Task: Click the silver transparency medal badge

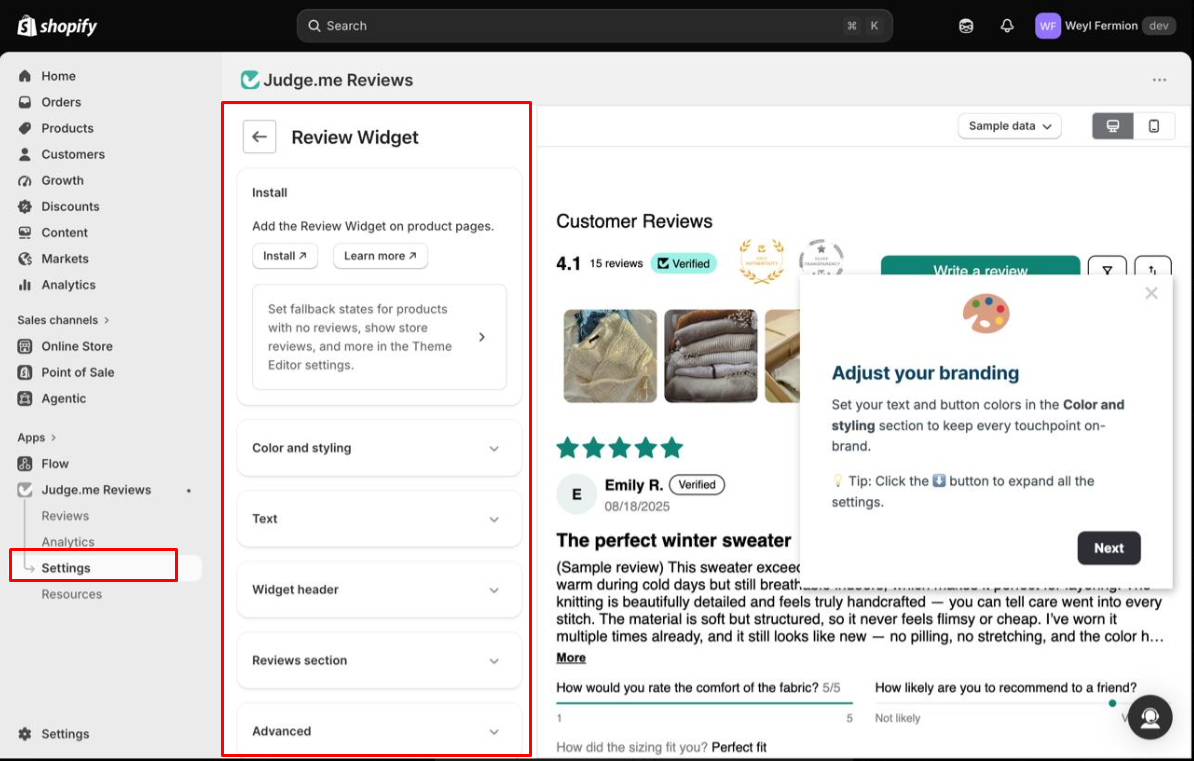Action: 821,258
